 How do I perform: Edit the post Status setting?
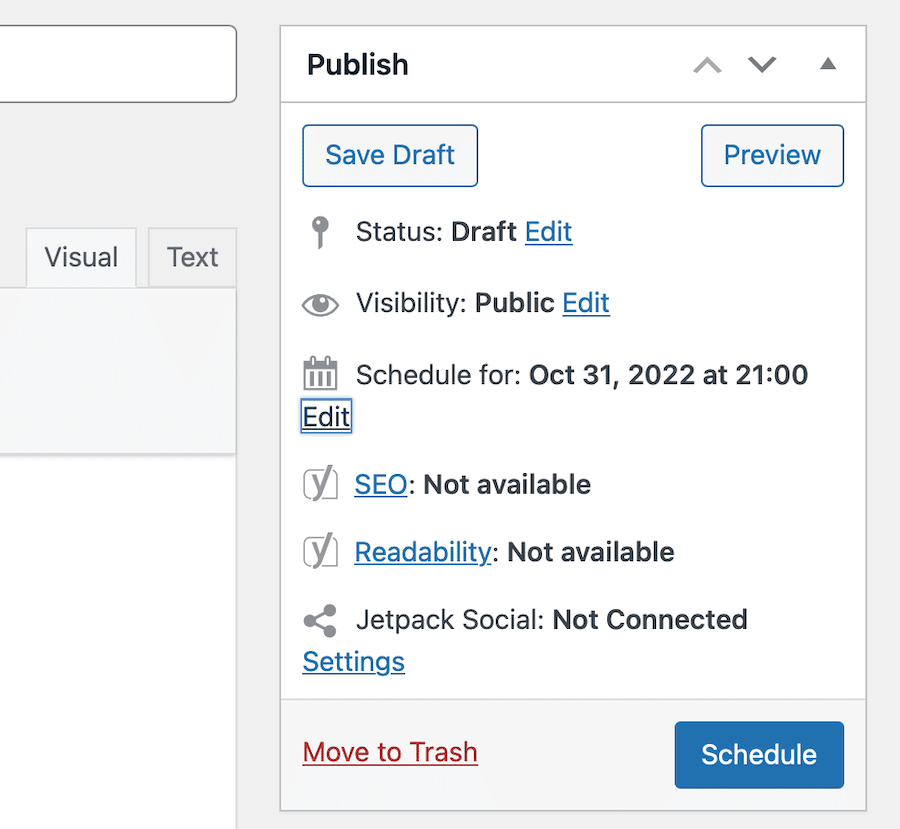(548, 232)
